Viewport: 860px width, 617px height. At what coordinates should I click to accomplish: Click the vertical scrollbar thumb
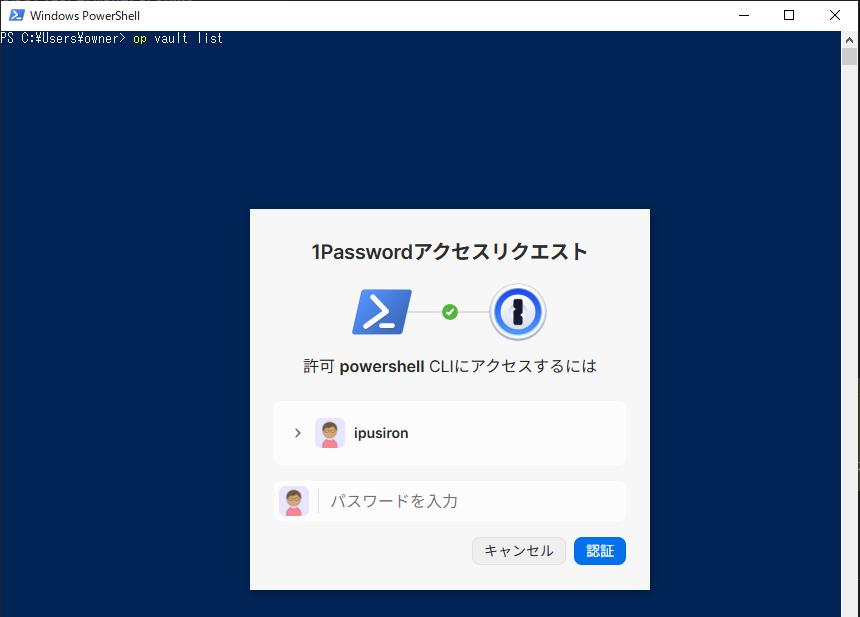pos(850,56)
